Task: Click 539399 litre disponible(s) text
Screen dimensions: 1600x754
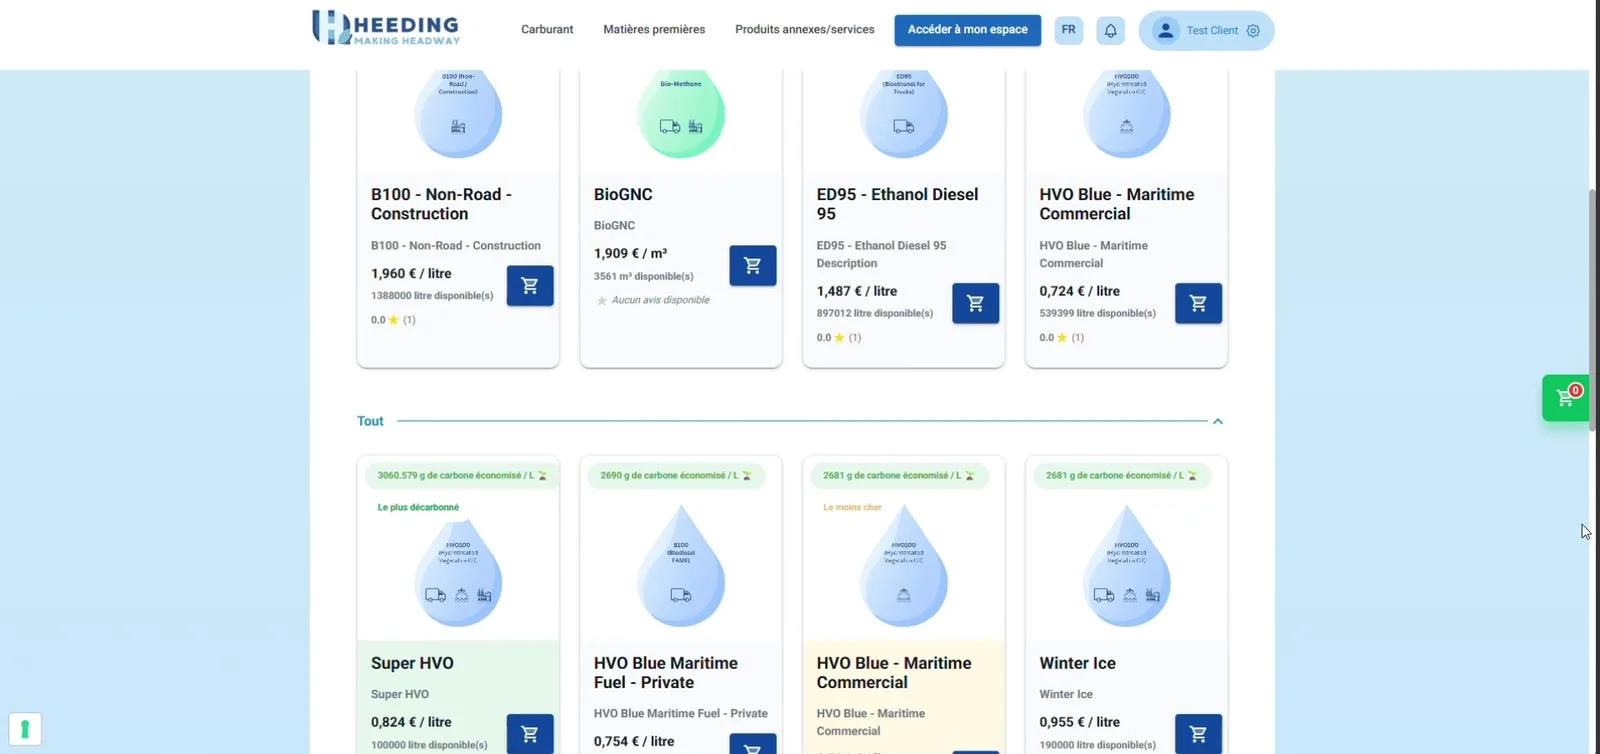Action: [1097, 314]
